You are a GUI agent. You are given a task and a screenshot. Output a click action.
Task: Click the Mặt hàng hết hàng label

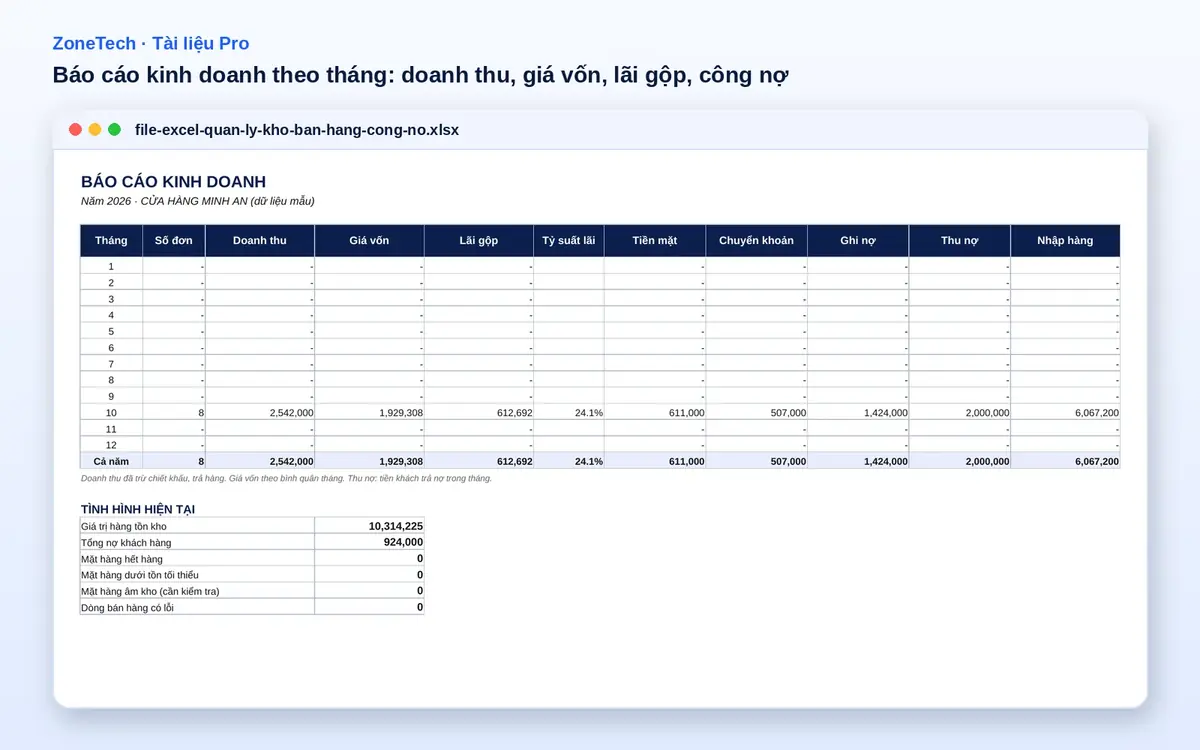pyautogui.click(x=197, y=558)
